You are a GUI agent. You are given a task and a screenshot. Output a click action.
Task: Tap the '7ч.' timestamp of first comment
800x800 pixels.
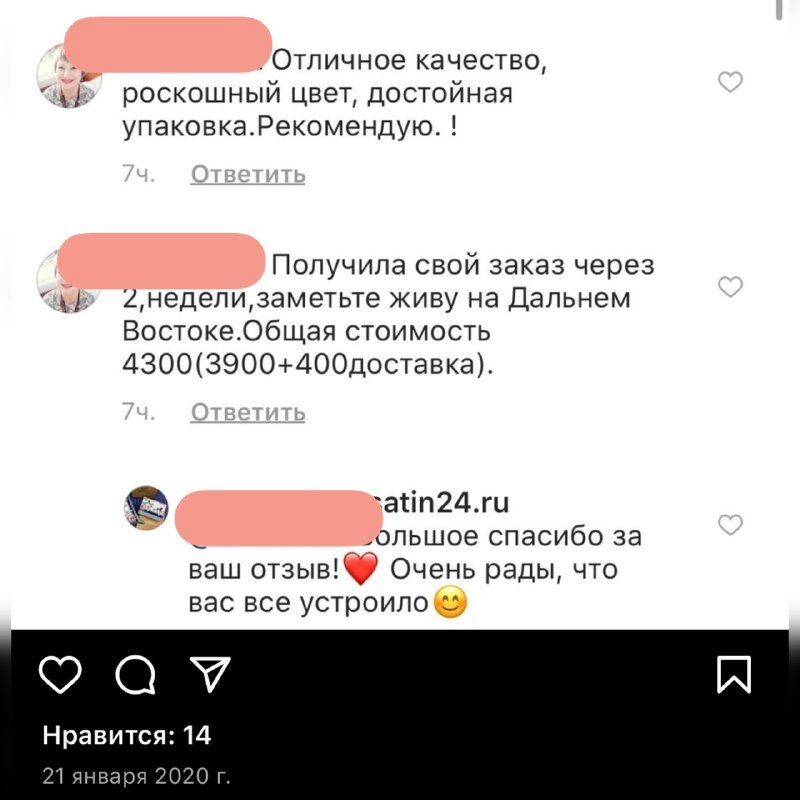tap(138, 174)
